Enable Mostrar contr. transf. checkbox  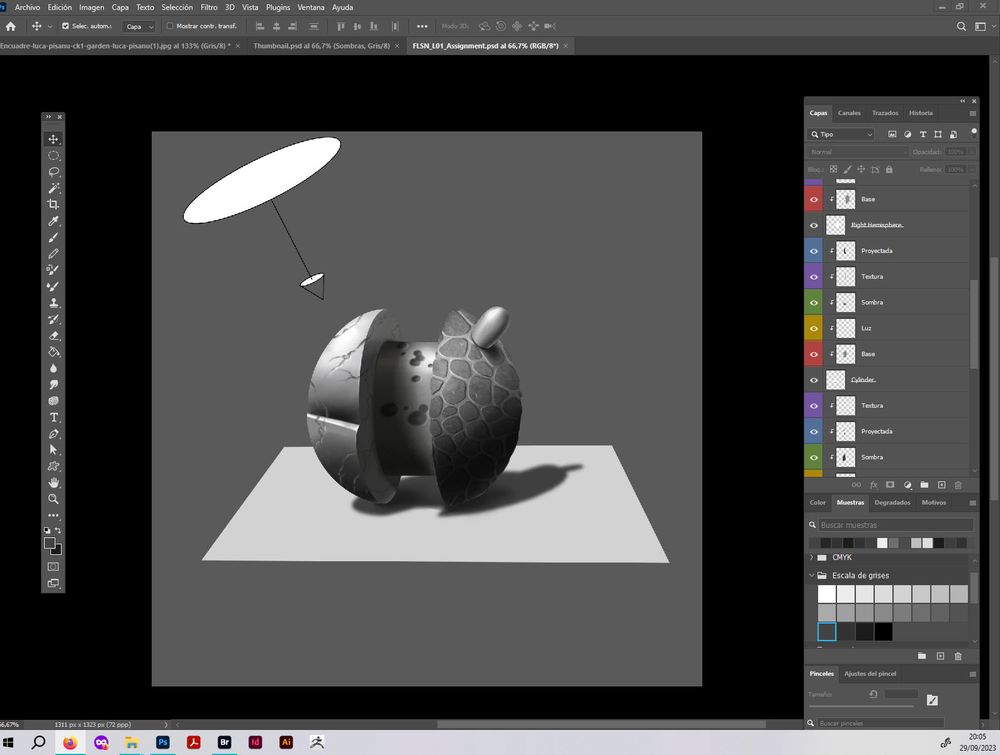(170, 26)
